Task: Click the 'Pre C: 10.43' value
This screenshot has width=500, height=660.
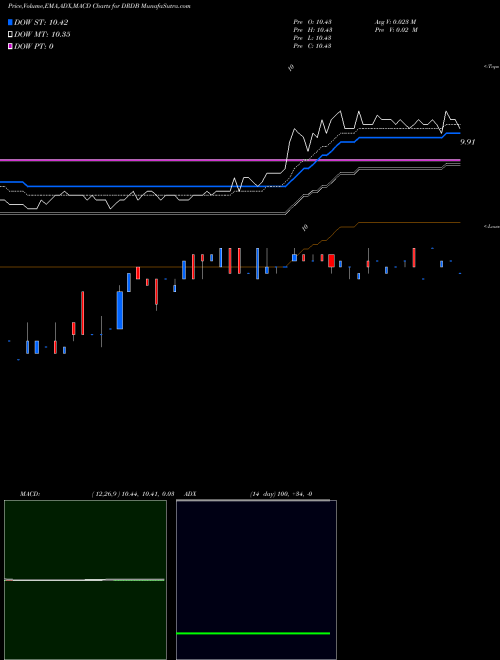Action: pos(313,46)
